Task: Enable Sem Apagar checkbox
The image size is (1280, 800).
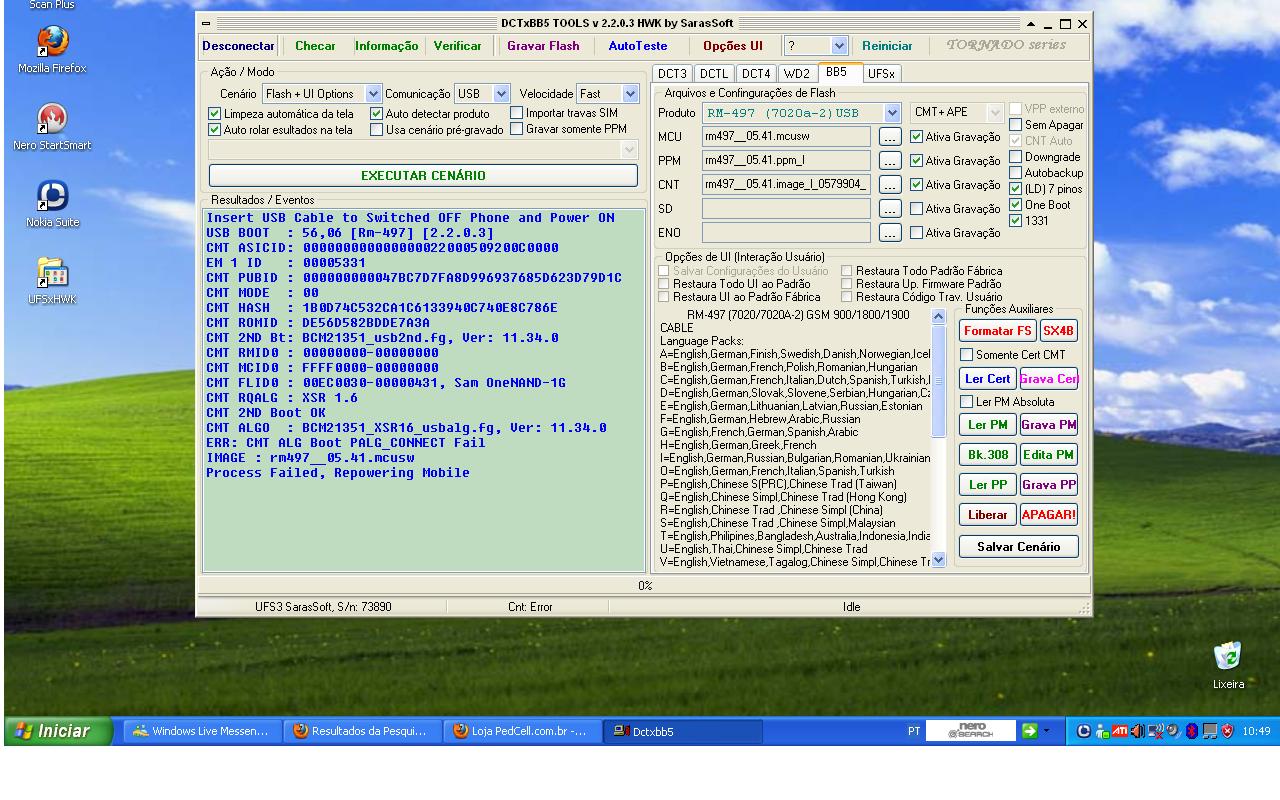Action: tap(1016, 125)
